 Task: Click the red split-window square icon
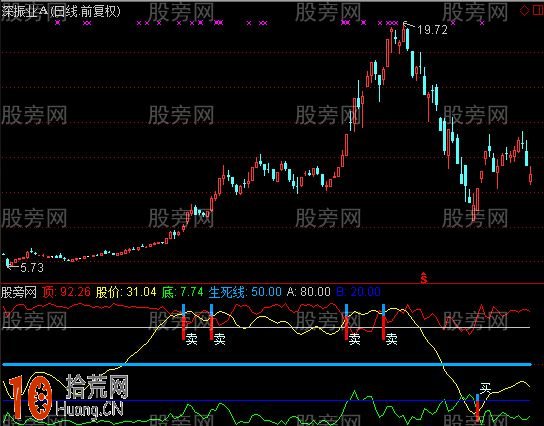pyautogui.click(x=538, y=10)
